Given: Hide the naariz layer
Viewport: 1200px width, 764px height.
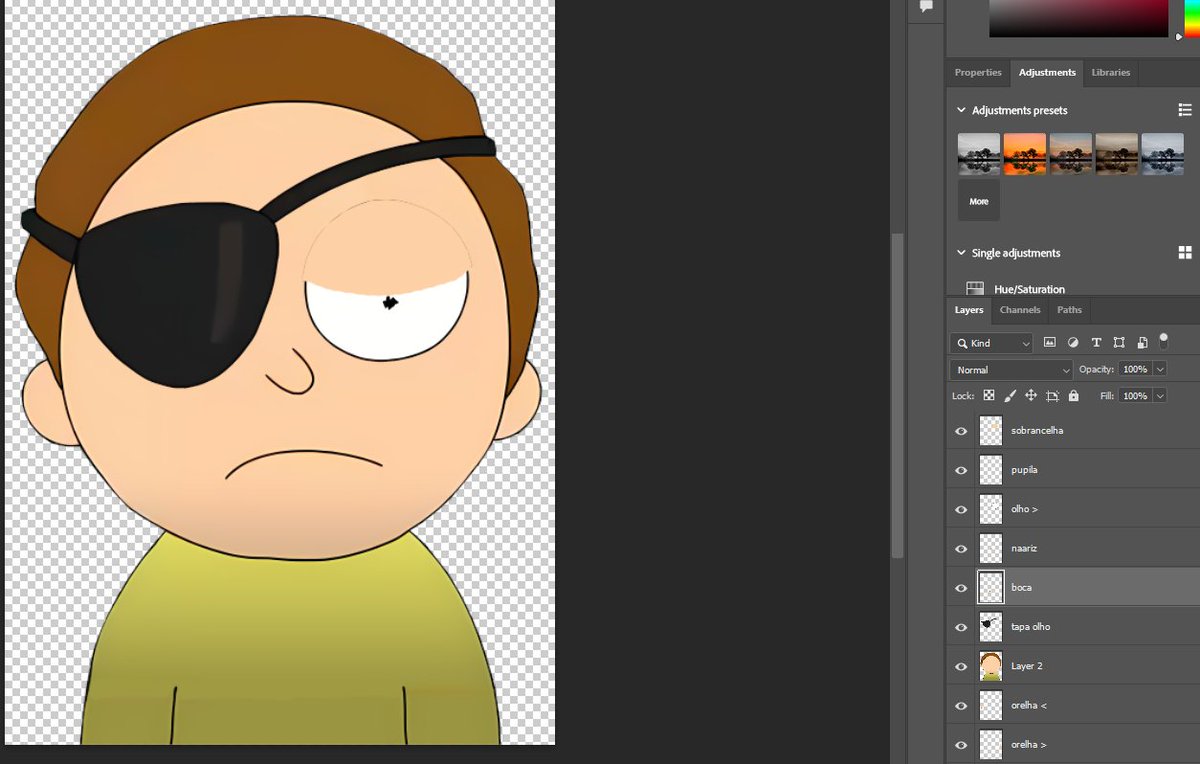Looking at the screenshot, I should tap(961, 549).
